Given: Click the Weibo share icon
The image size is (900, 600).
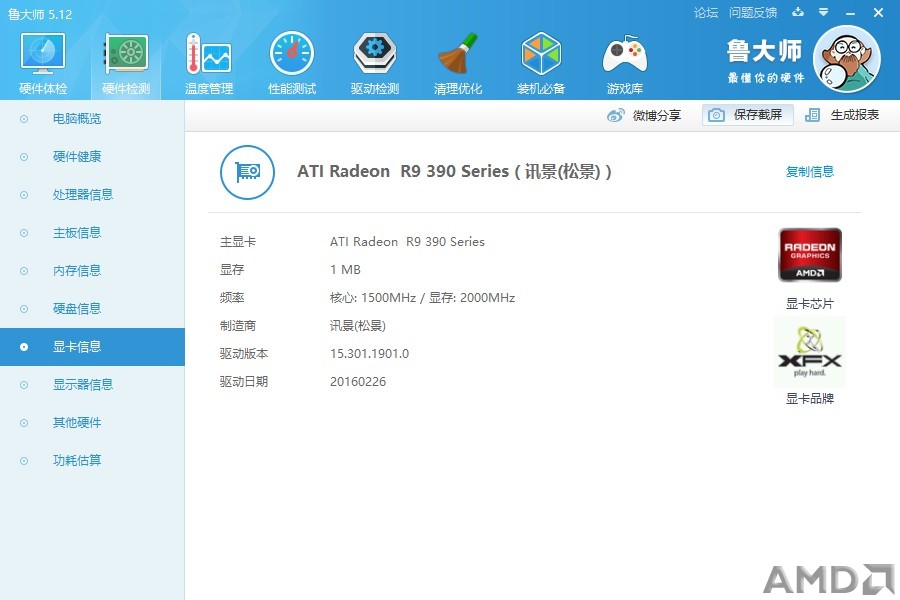Looking at the screenshot, I should (615, 115).
